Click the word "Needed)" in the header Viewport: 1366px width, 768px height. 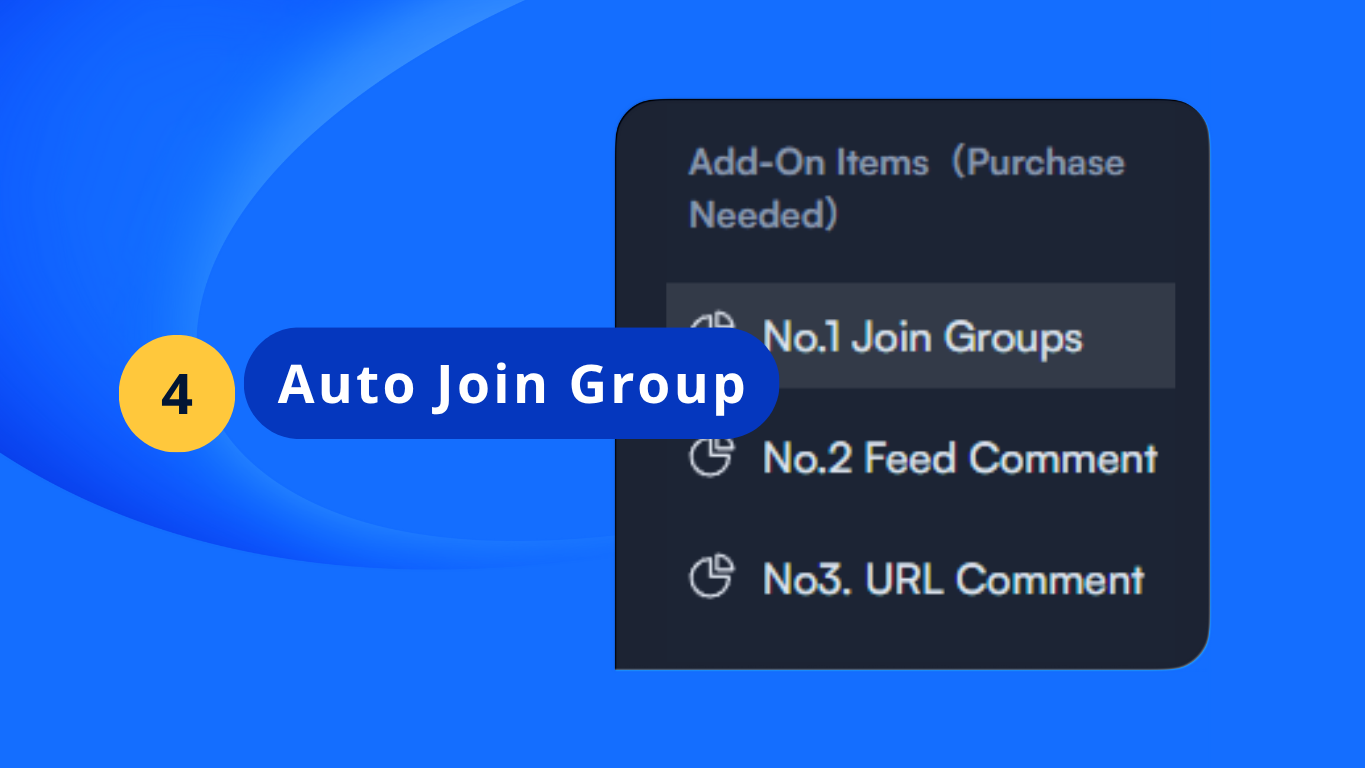763,215
